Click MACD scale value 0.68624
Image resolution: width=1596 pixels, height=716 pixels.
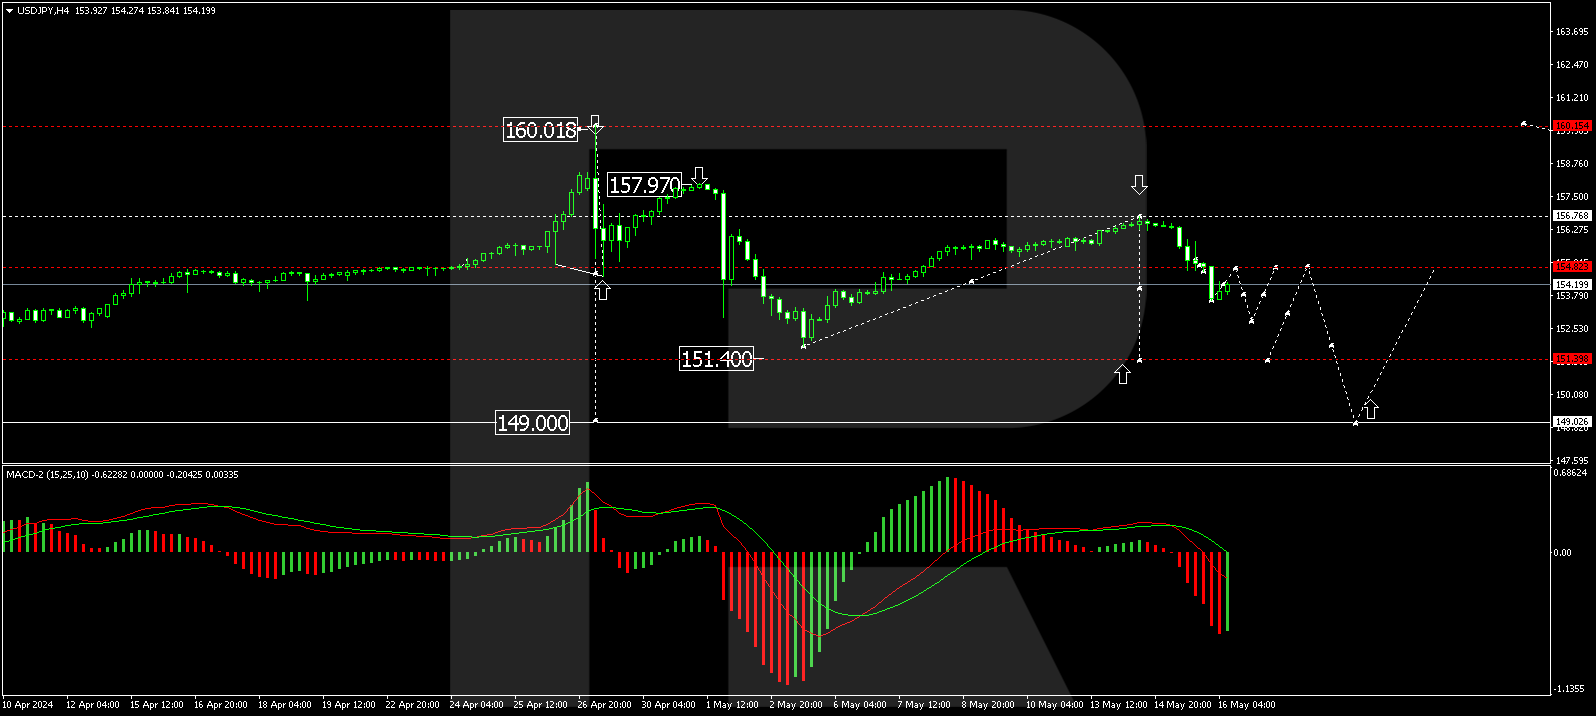point(1571,473)
